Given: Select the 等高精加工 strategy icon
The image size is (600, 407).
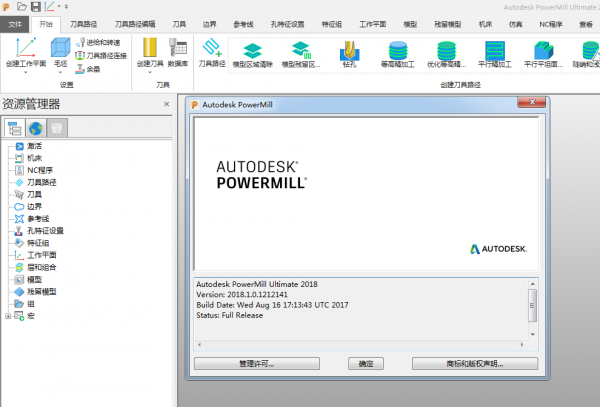Looking at the screenshot, I should [398, 50].
